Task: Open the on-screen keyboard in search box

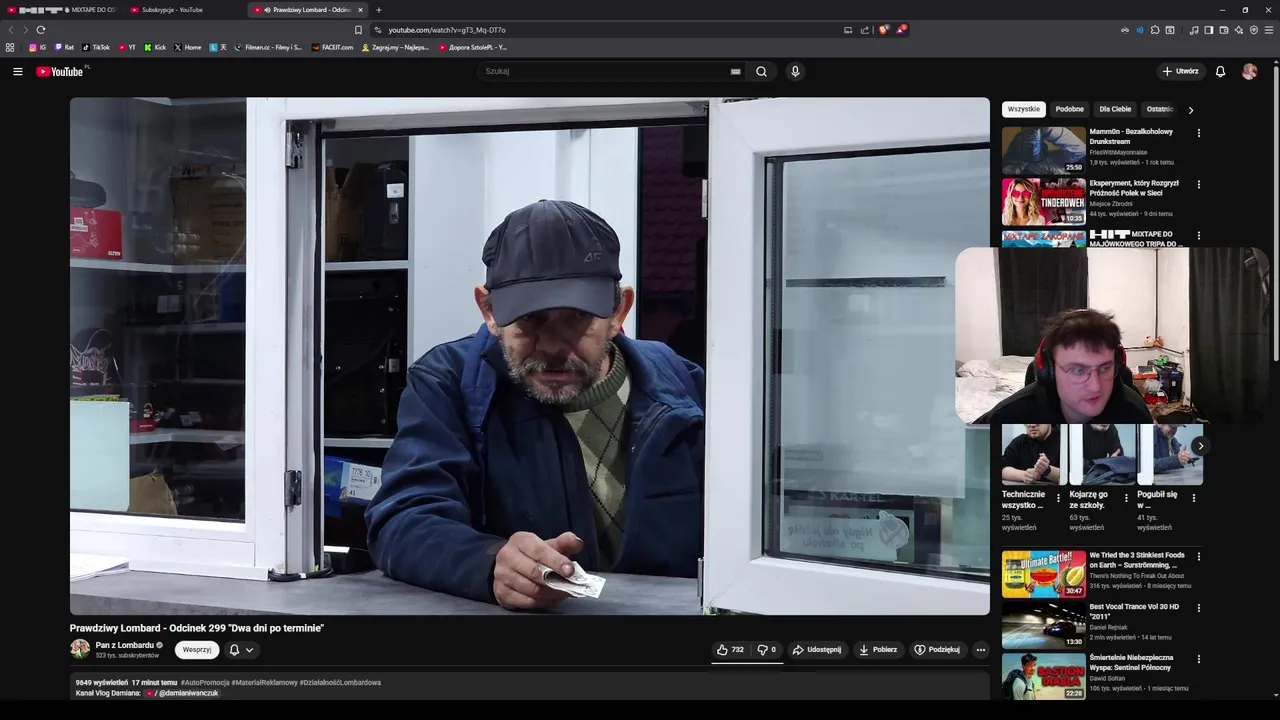Action: pyautogui.click(x=735, y=71)
